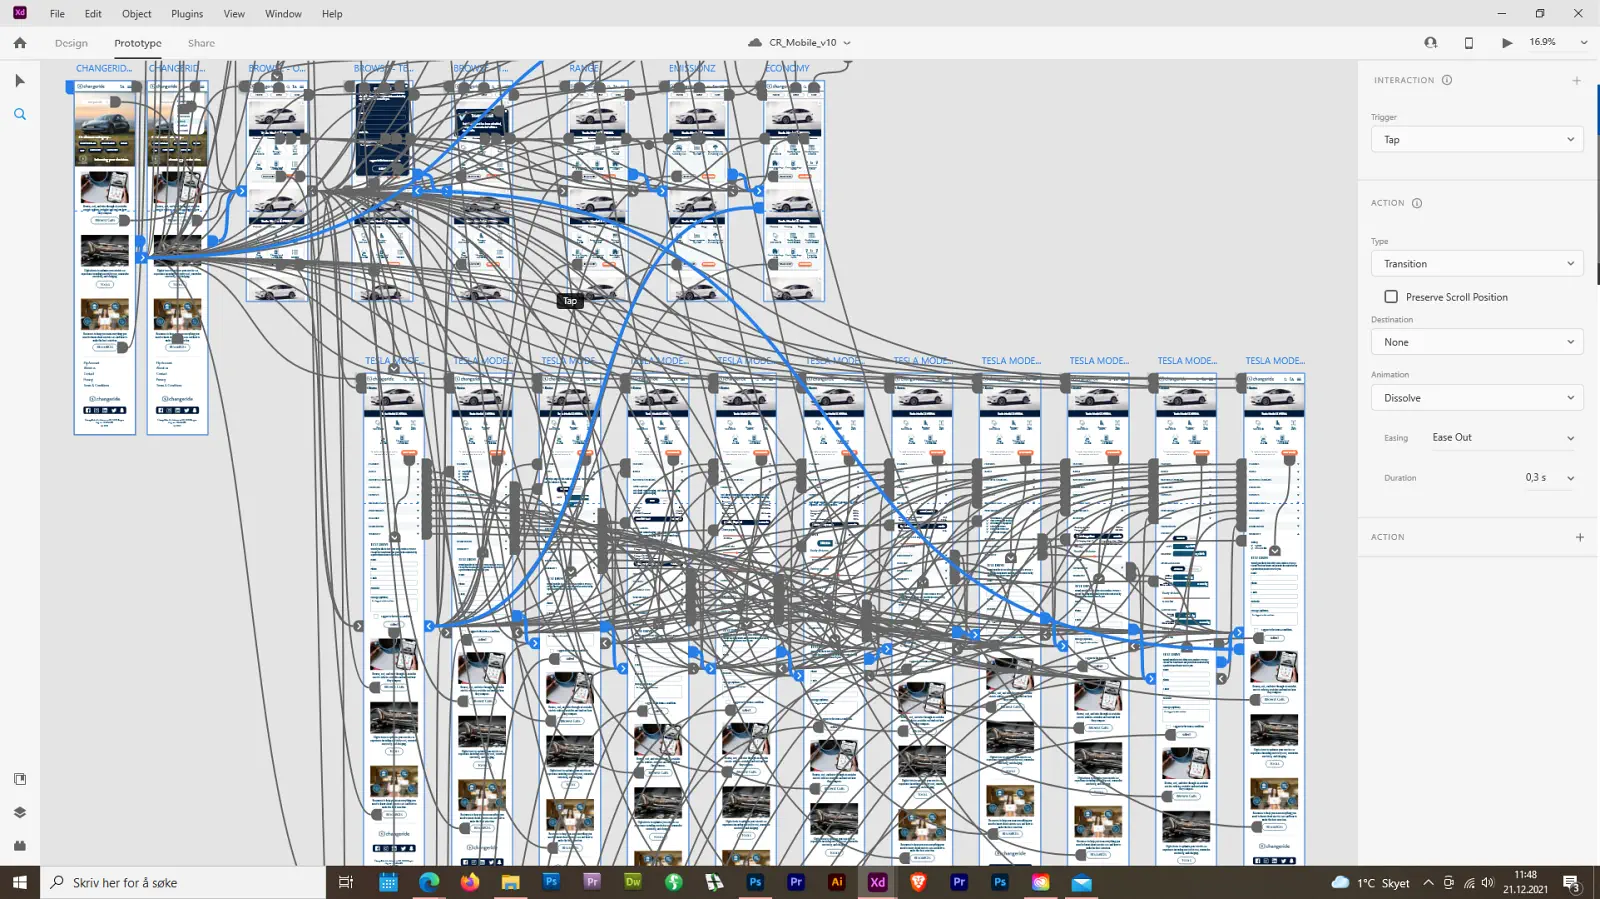This screenshot has height=899, width=1600.
Task: Switch to the Share tab
Action: [201, 43]
